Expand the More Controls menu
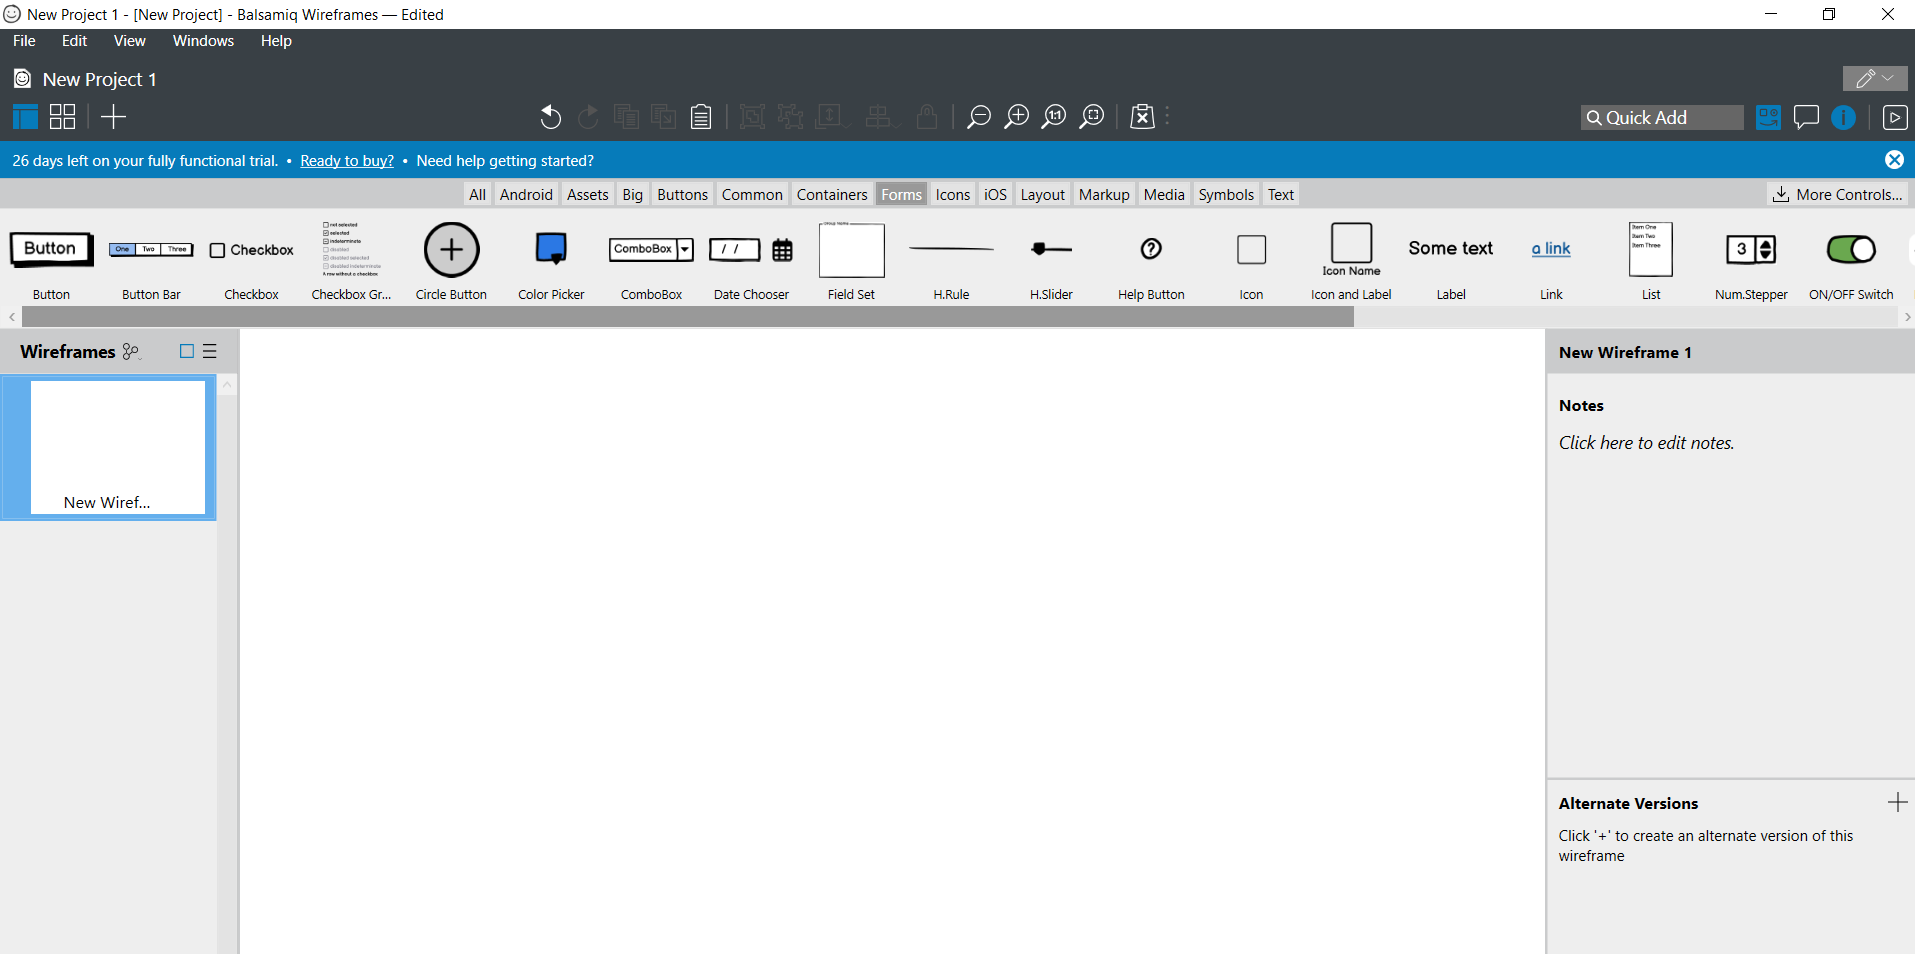 [1838, 194]
